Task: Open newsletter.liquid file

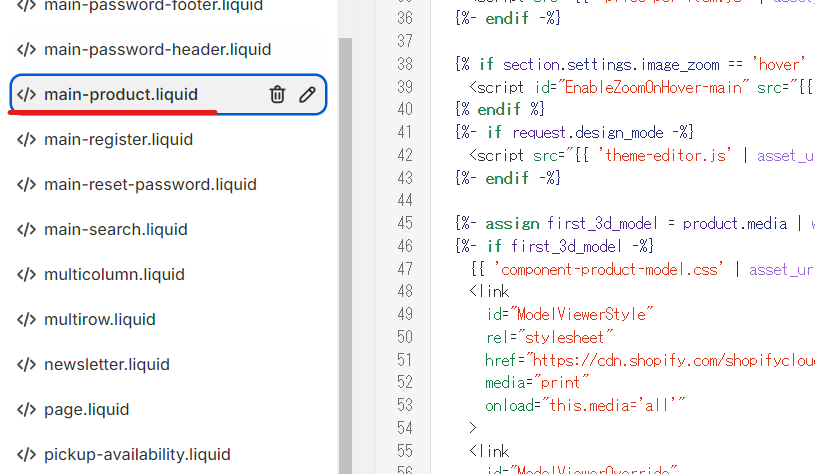Action: click(107, 364)
